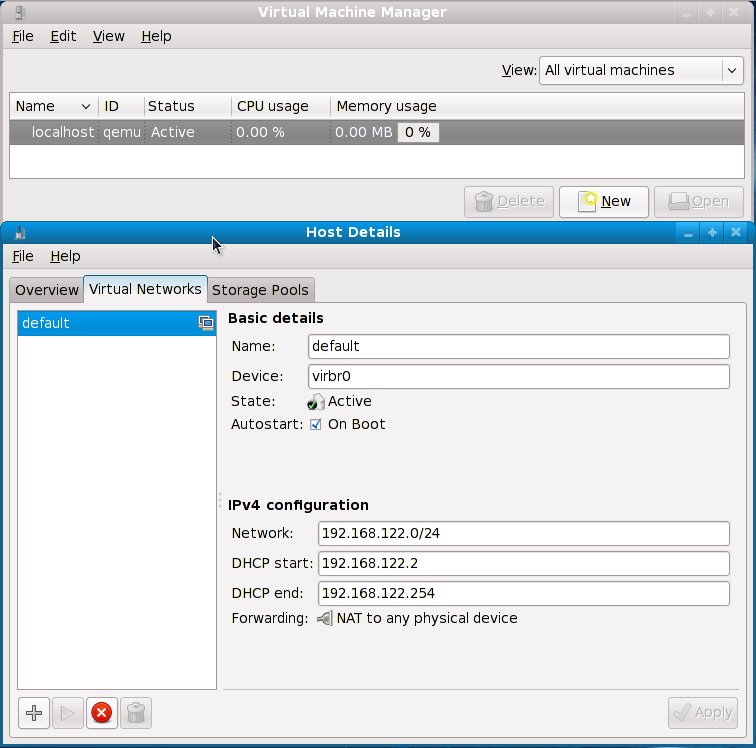Viewport: 756px width, 748px height.
Task: Click the DHCP start address field
Action: (523, 563)
